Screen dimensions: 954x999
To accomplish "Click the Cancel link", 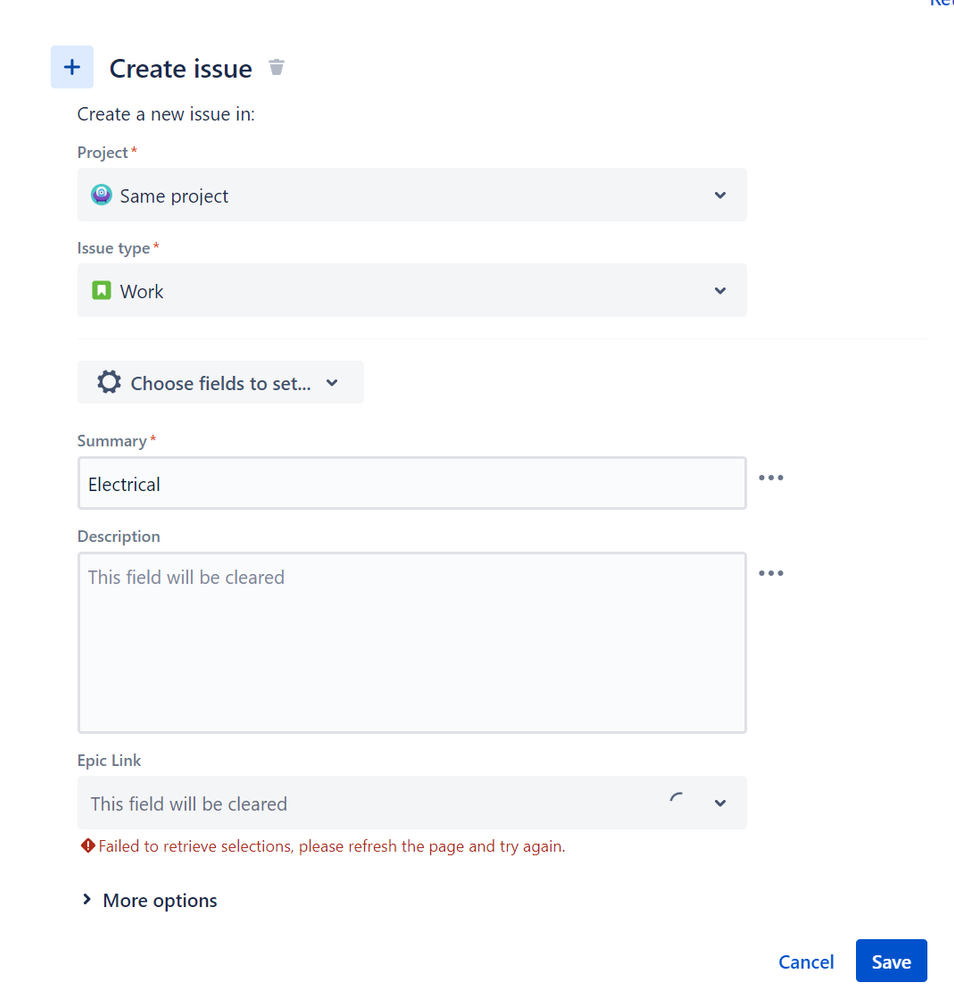I will point(806,962).
